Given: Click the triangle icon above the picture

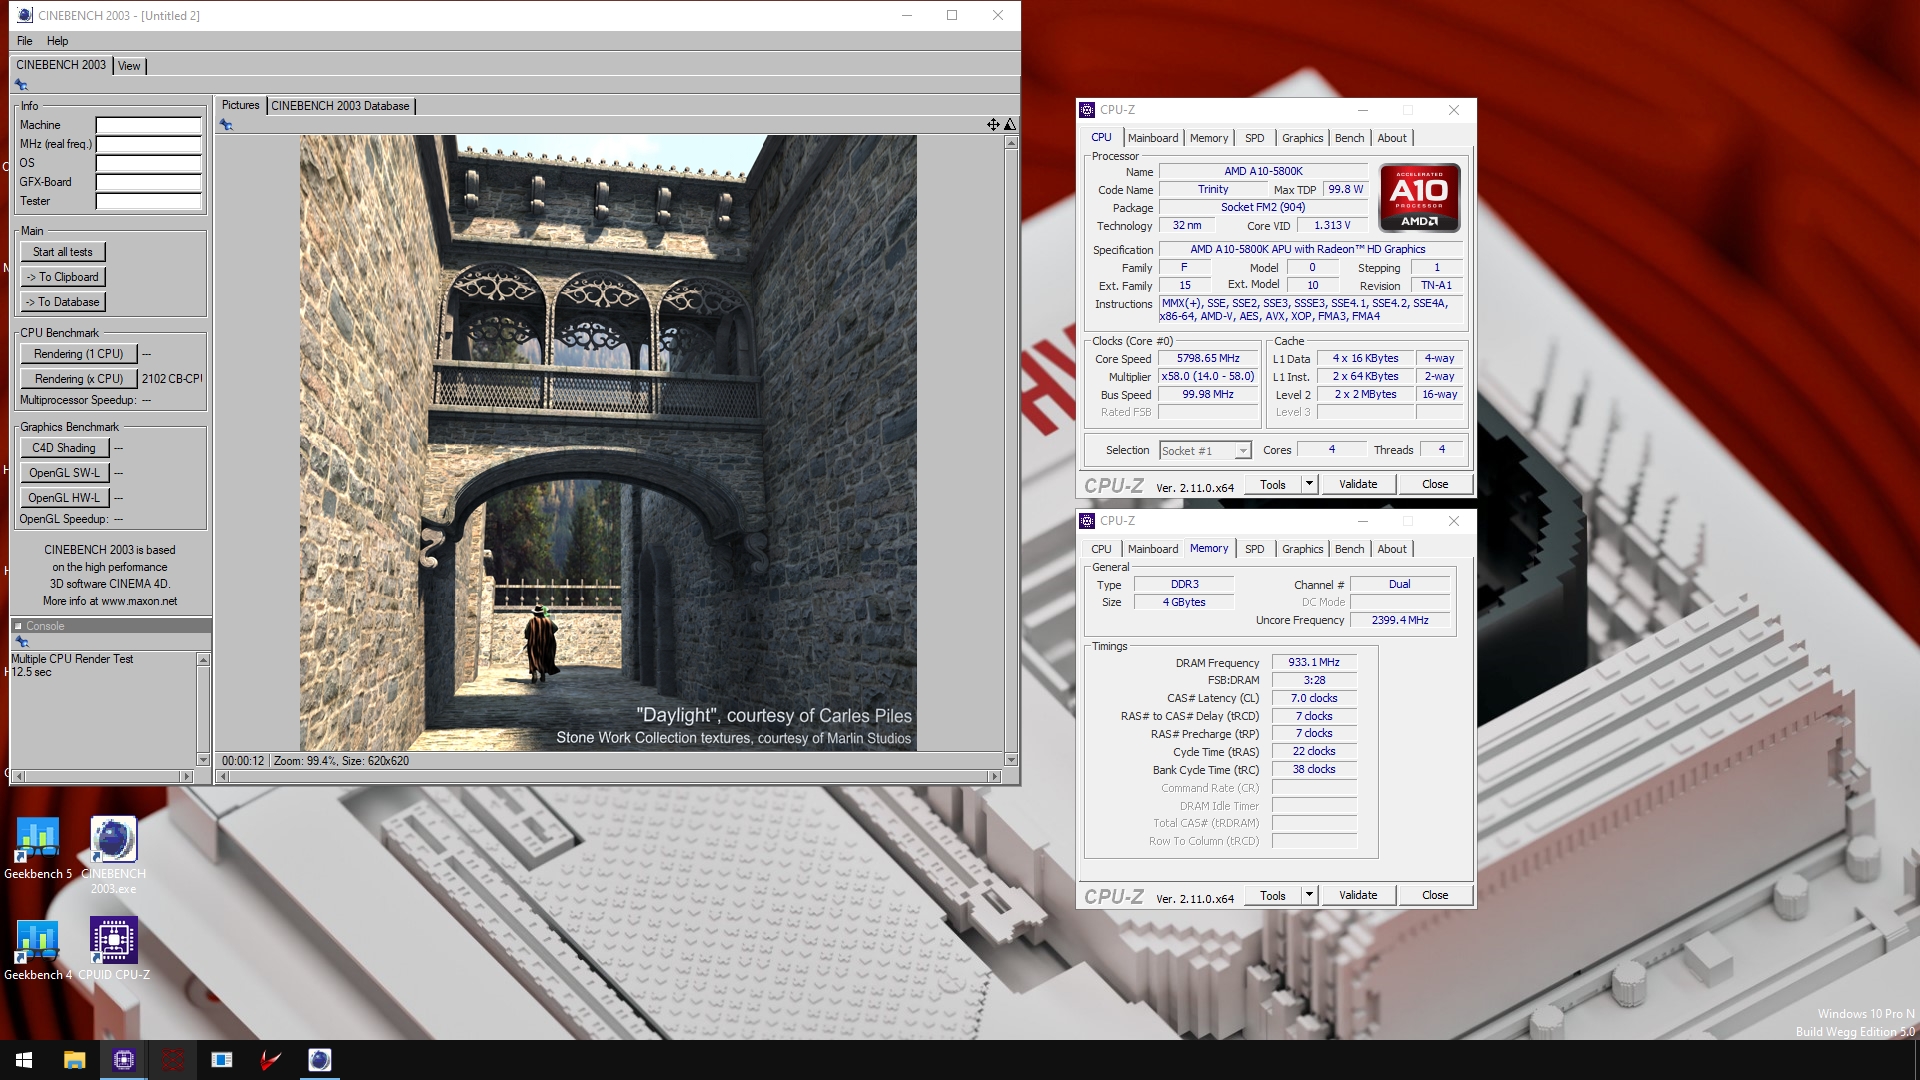Looking at the screenshot, I should click(x=1010, y=125).
